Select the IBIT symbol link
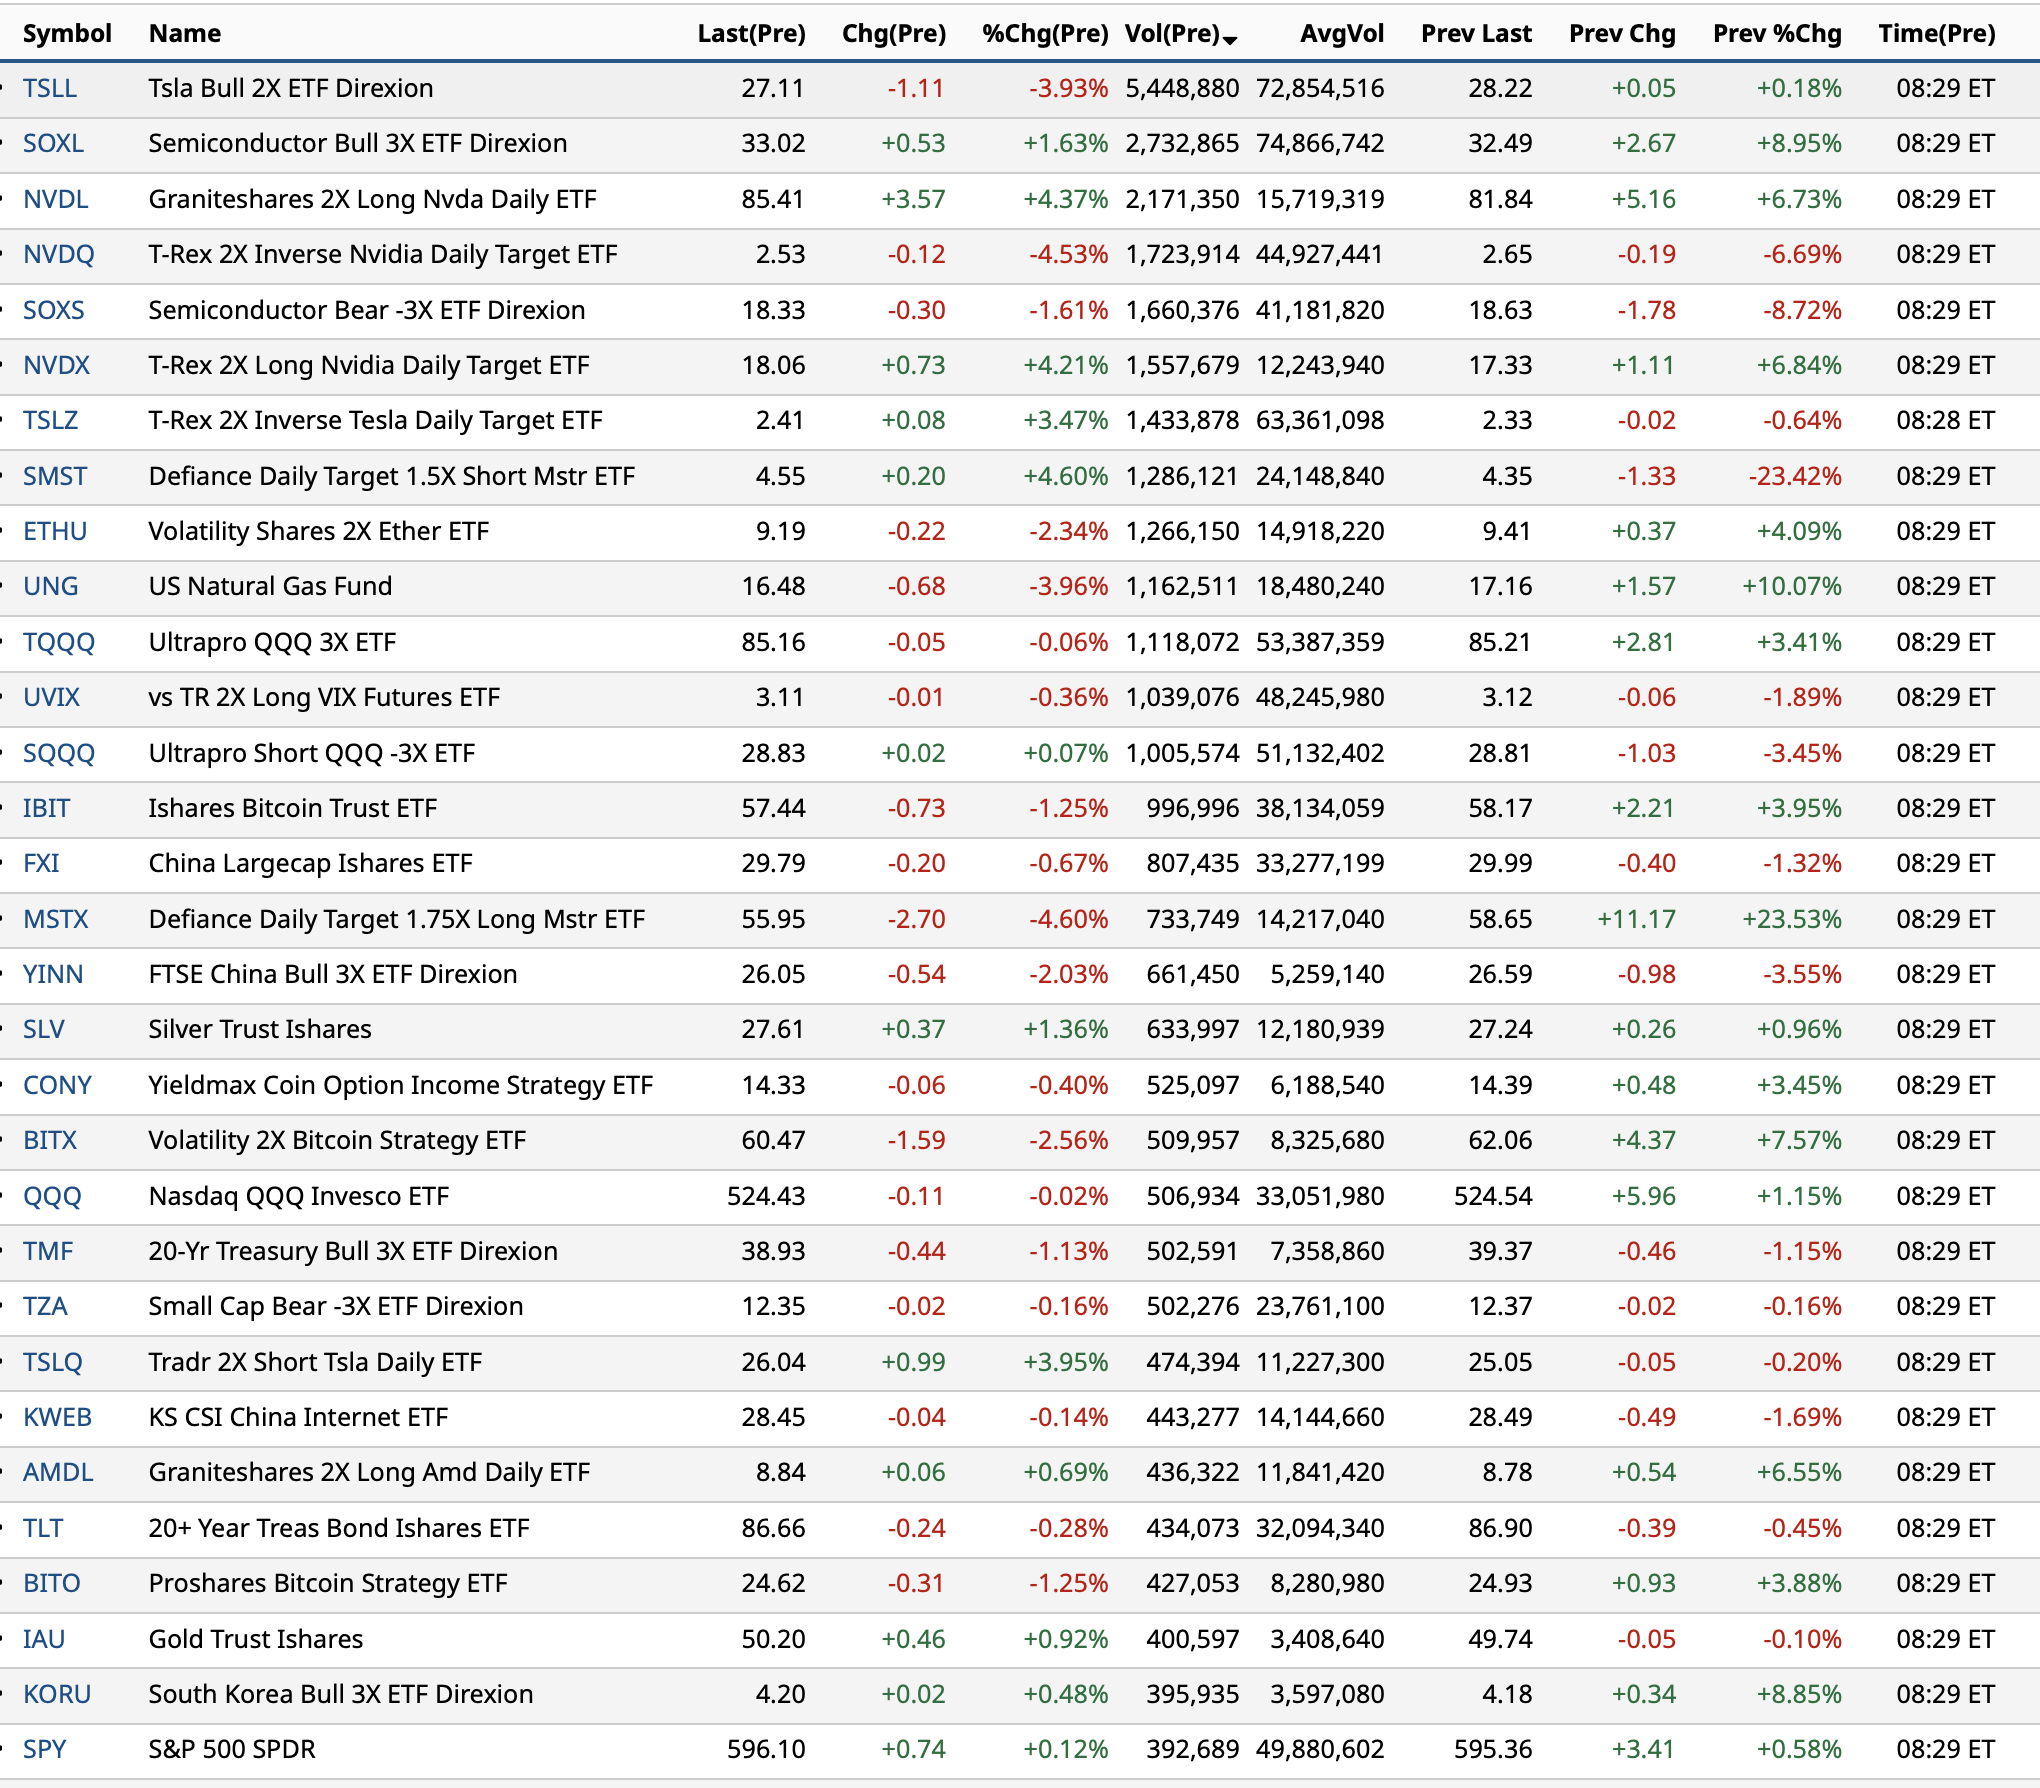 click(46, 808)
